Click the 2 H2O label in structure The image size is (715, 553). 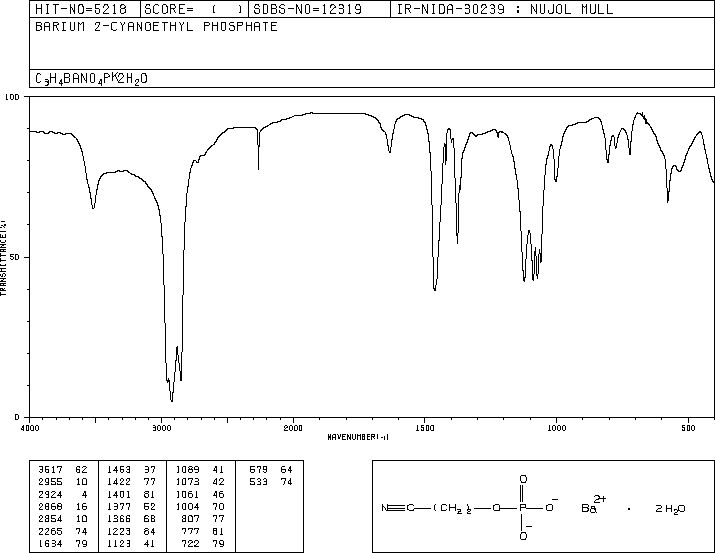click(670, 509)
